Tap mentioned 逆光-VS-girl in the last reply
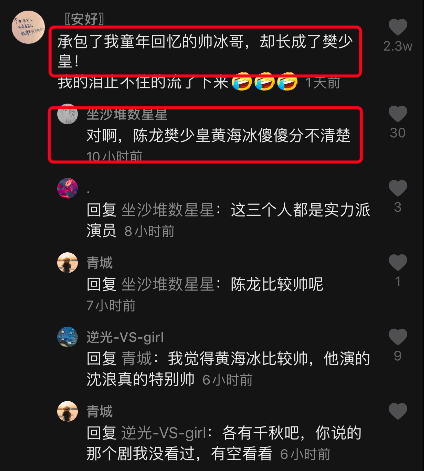The height and width of the screenshot is (471, 424). click(163, 433)
